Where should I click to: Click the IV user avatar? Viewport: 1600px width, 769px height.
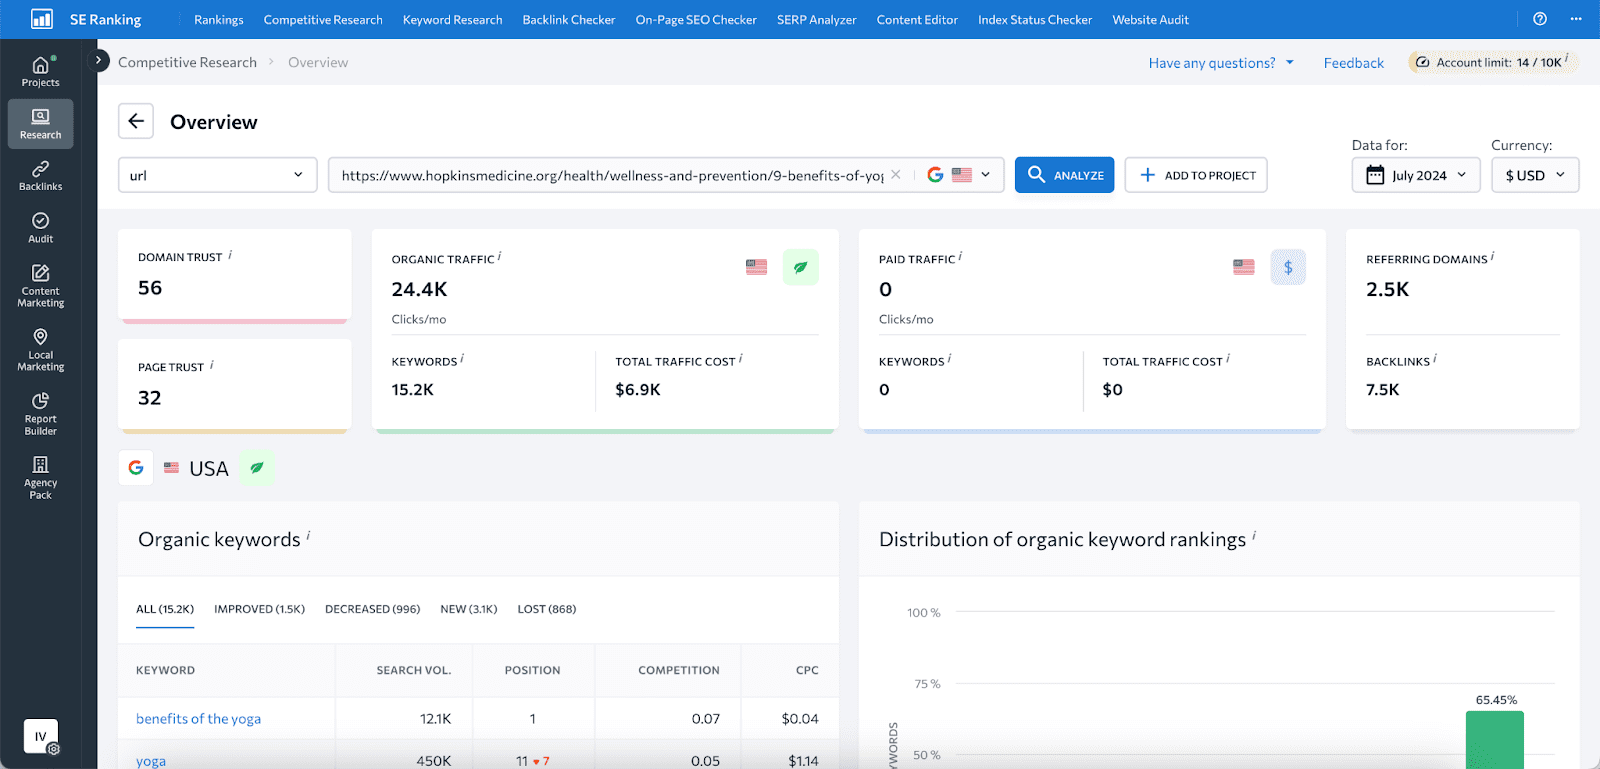41,736
